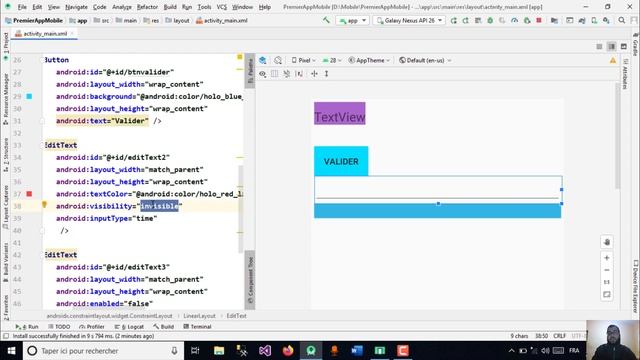Click the Make Project hammer icon
The image size is (640, 360).
(326, 20)
